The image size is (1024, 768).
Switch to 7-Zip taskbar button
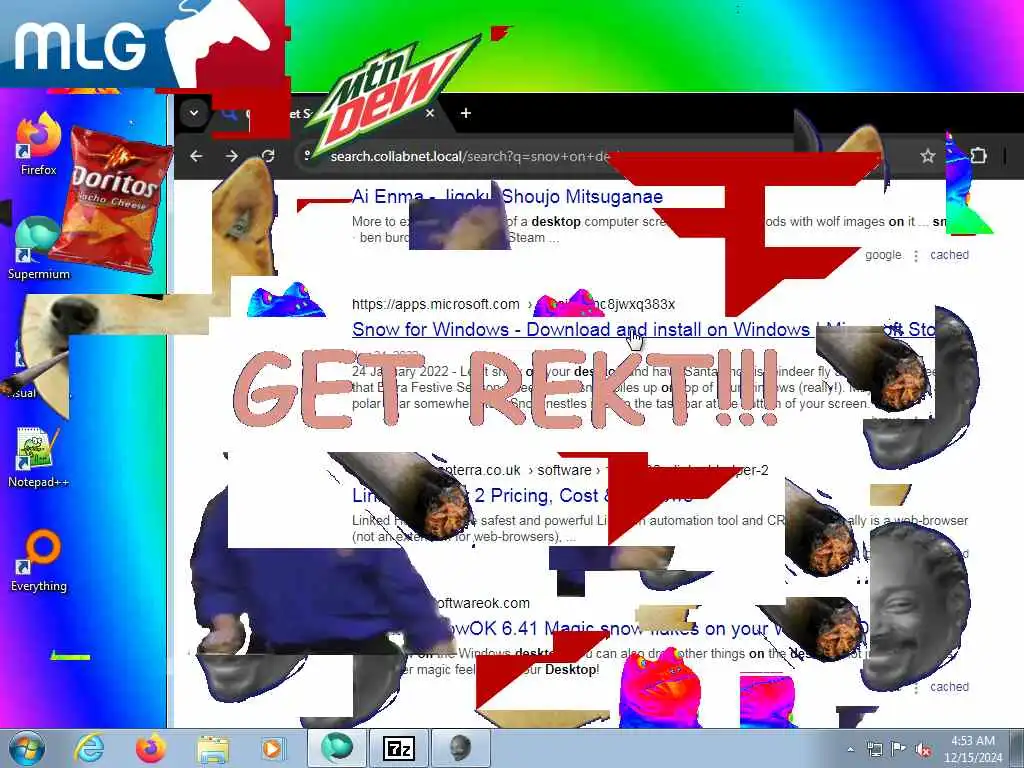coord(398,748)
